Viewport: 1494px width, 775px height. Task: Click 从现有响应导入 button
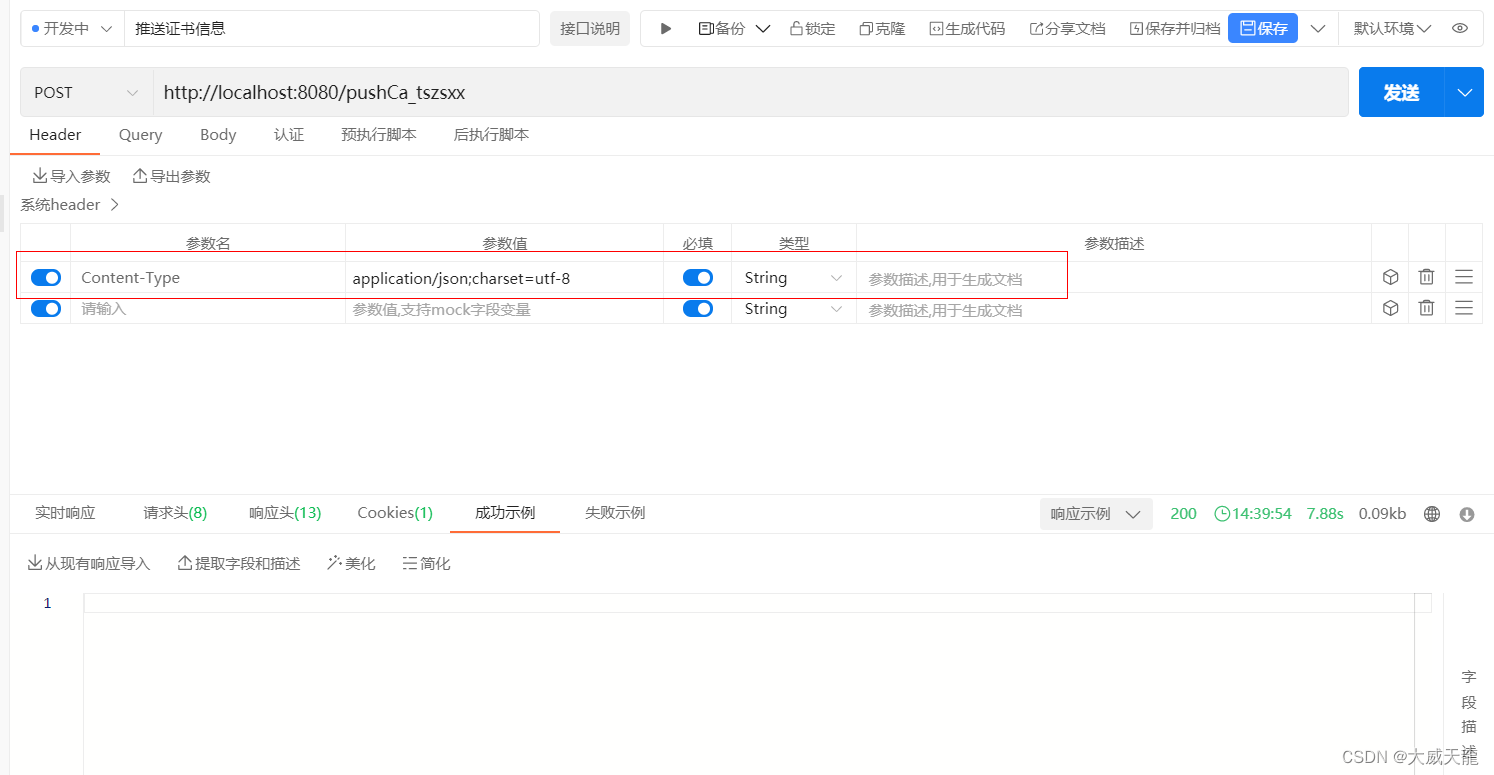(88, 564)
